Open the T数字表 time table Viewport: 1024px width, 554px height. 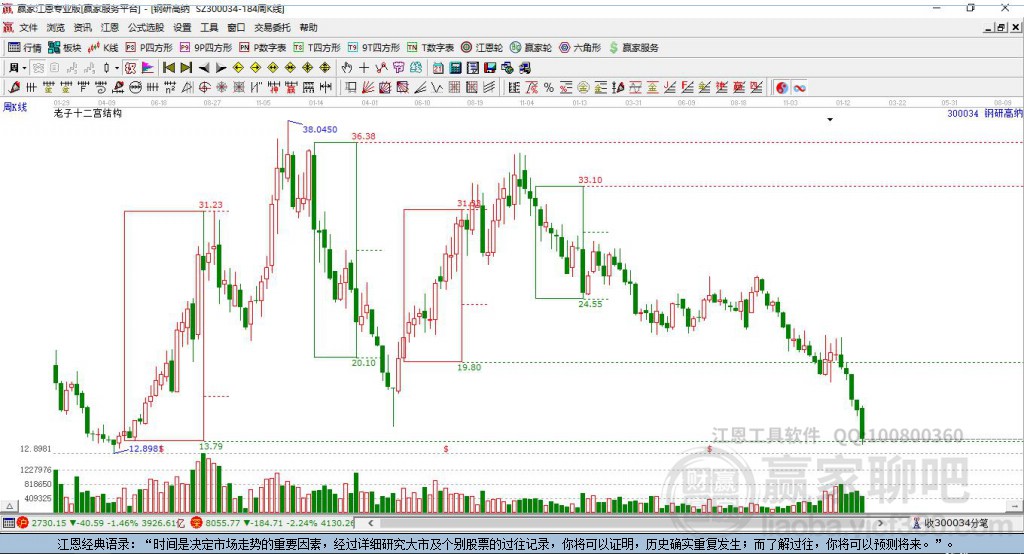click(430, 48)
